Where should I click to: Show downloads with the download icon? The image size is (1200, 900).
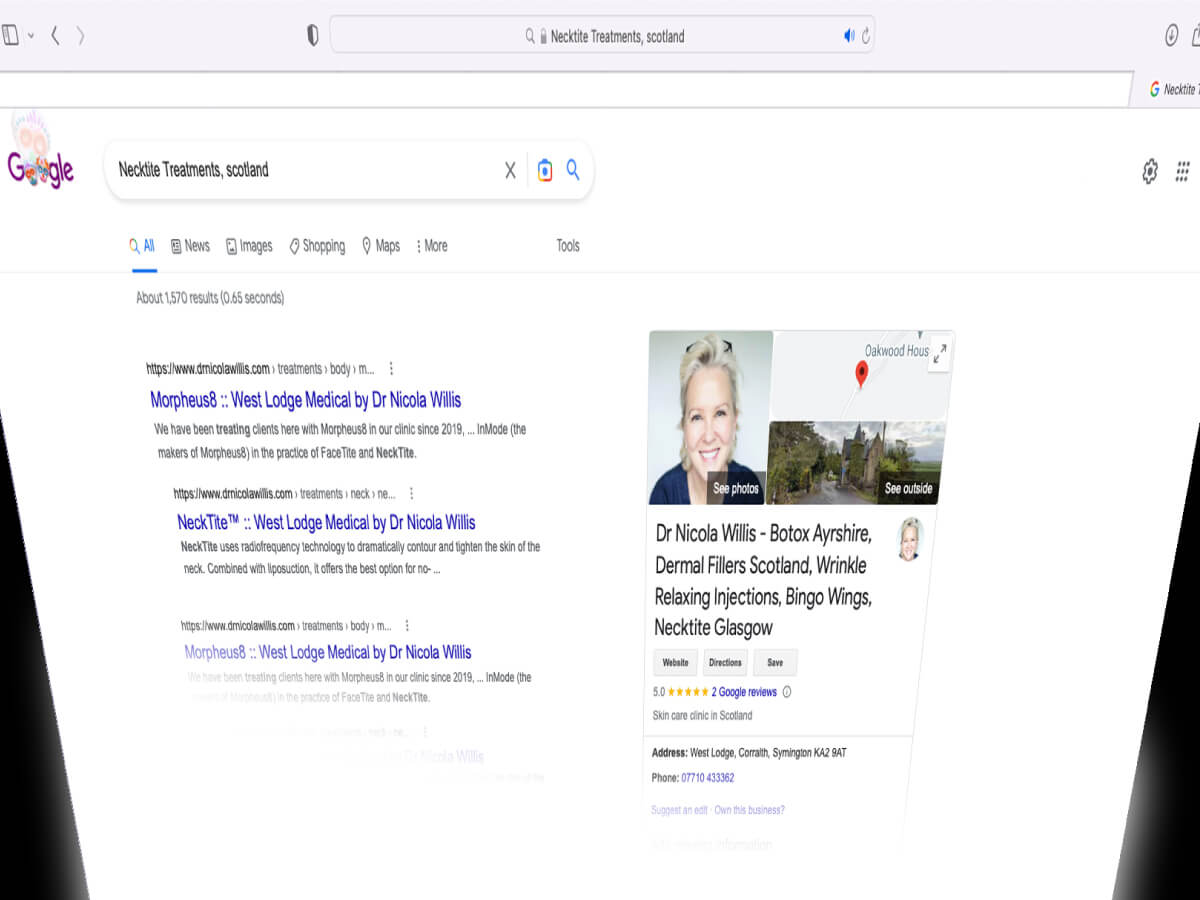[1172, 36]
